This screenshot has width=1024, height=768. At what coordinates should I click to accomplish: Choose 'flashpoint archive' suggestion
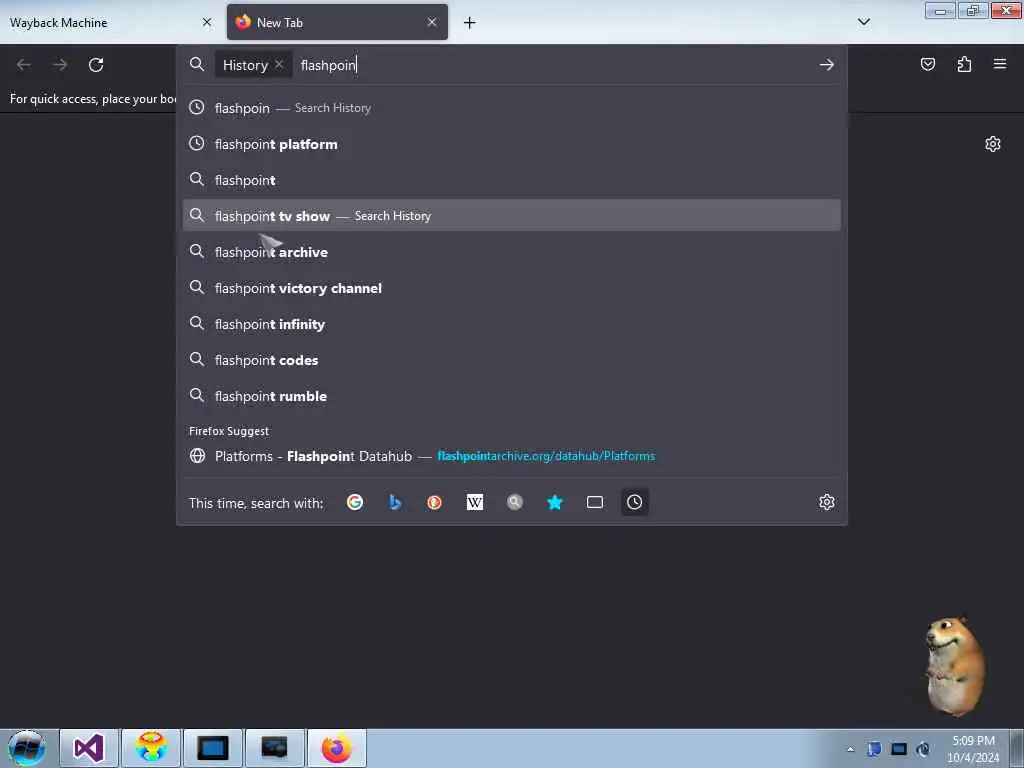pyautogui.click(x=512, y=252)
